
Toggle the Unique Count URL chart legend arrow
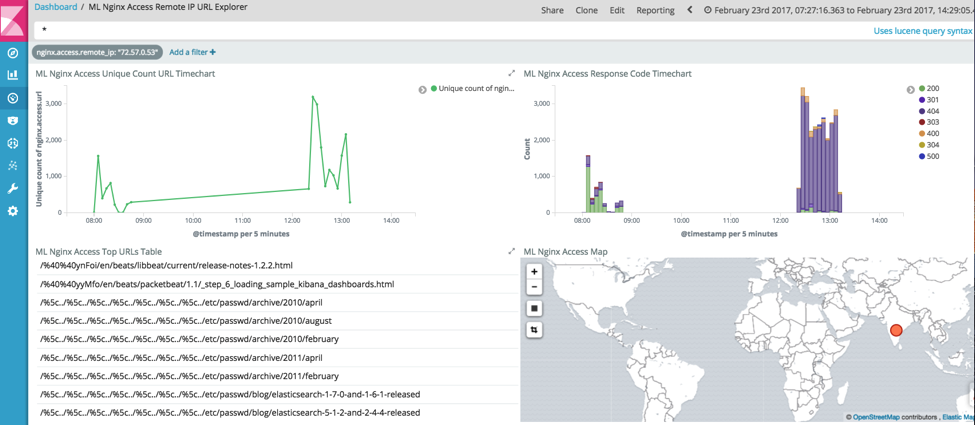[423, 90]
